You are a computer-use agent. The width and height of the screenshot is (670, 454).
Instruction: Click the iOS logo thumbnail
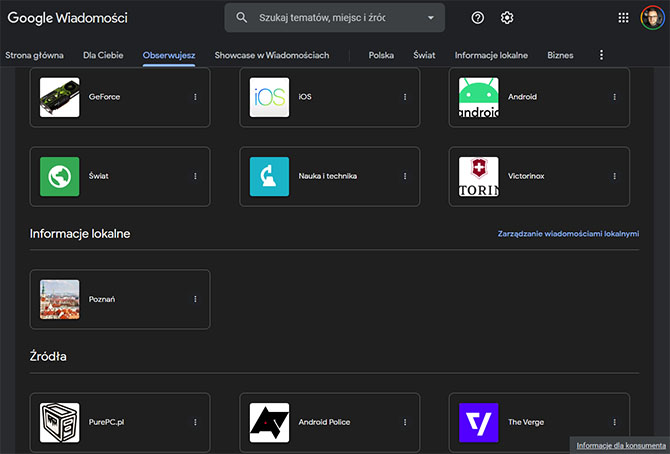coord(269,97)
